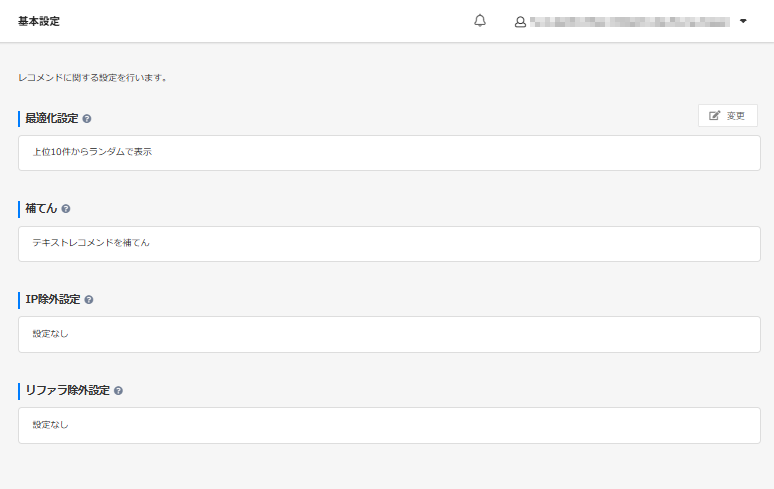Viewport: 774px width, 489px height.
Task: Click 設定なし box under リファラ除外設定
Action: click(389, 425)
